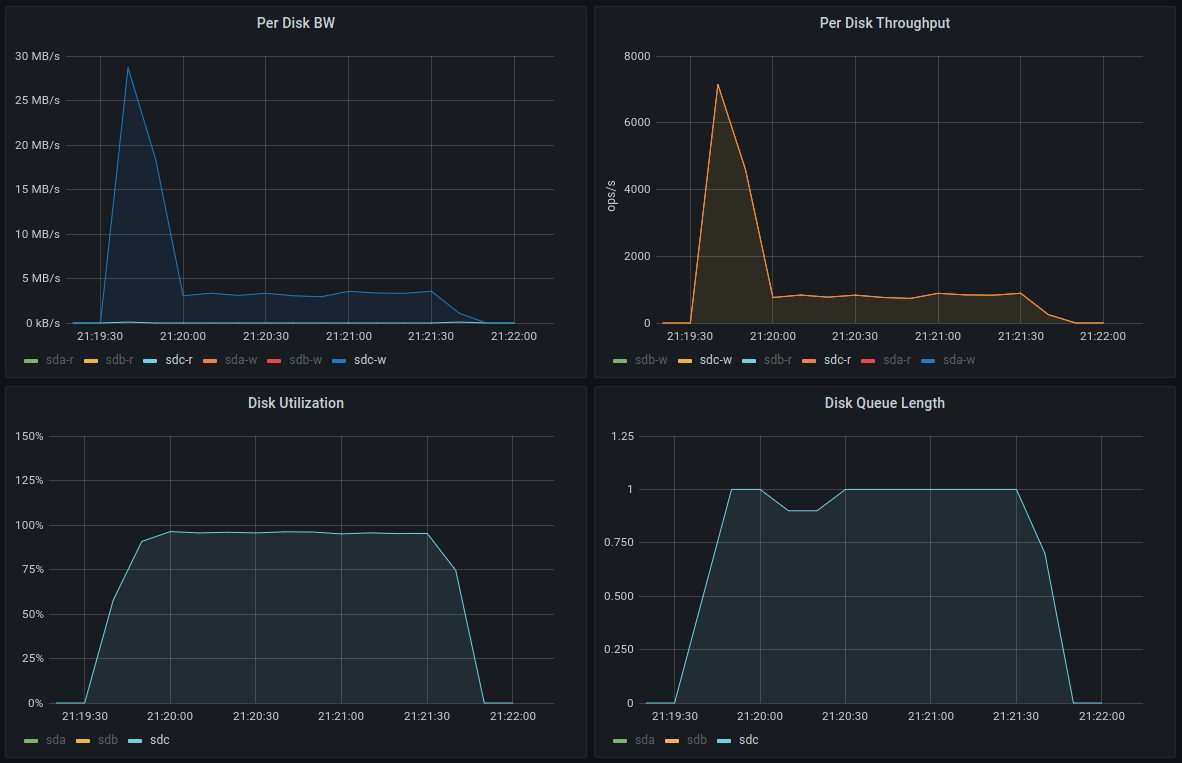Select sdc label in Disk Queue Length legend
The width and height of the screenshot is (1182, 763).
(749, 740)
